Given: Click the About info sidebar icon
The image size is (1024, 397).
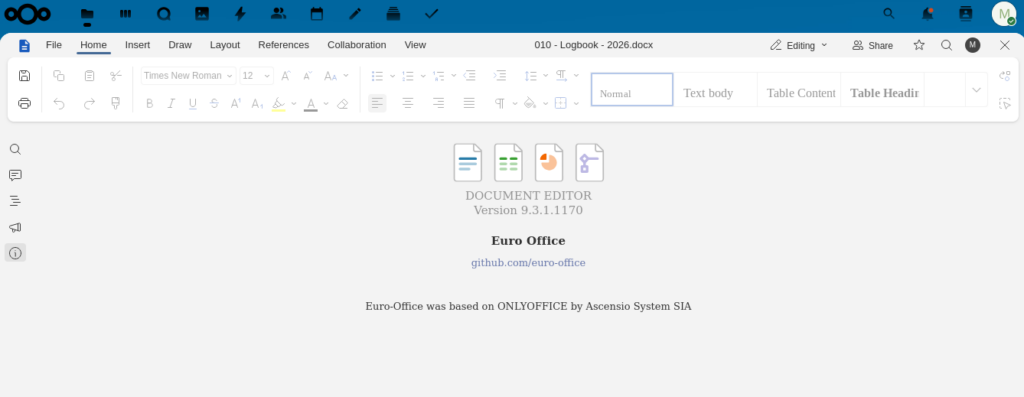Looking at the screenshot, I should [15, 253].
